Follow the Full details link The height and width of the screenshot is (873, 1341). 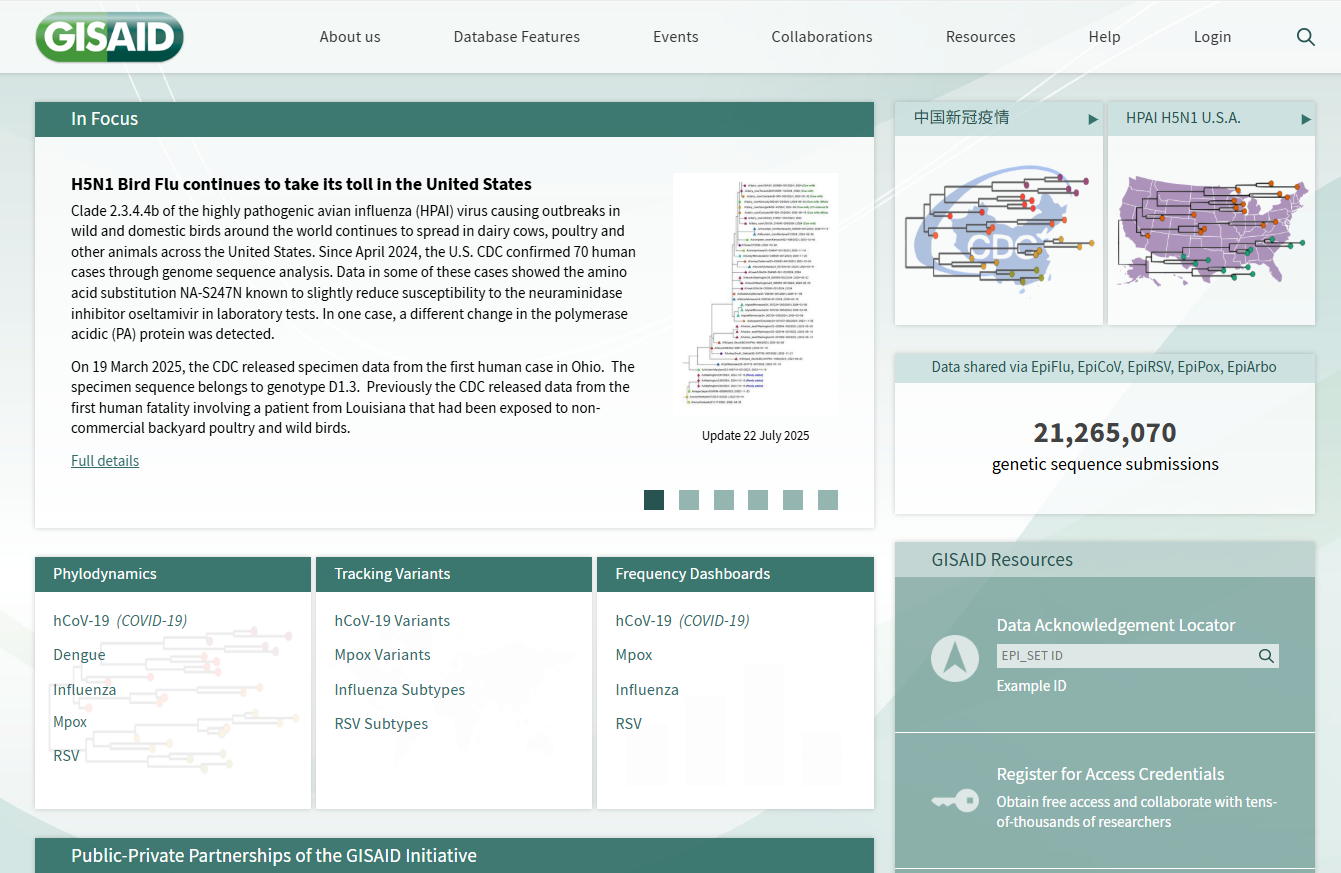pyautogui.click(x=105, y=461)
